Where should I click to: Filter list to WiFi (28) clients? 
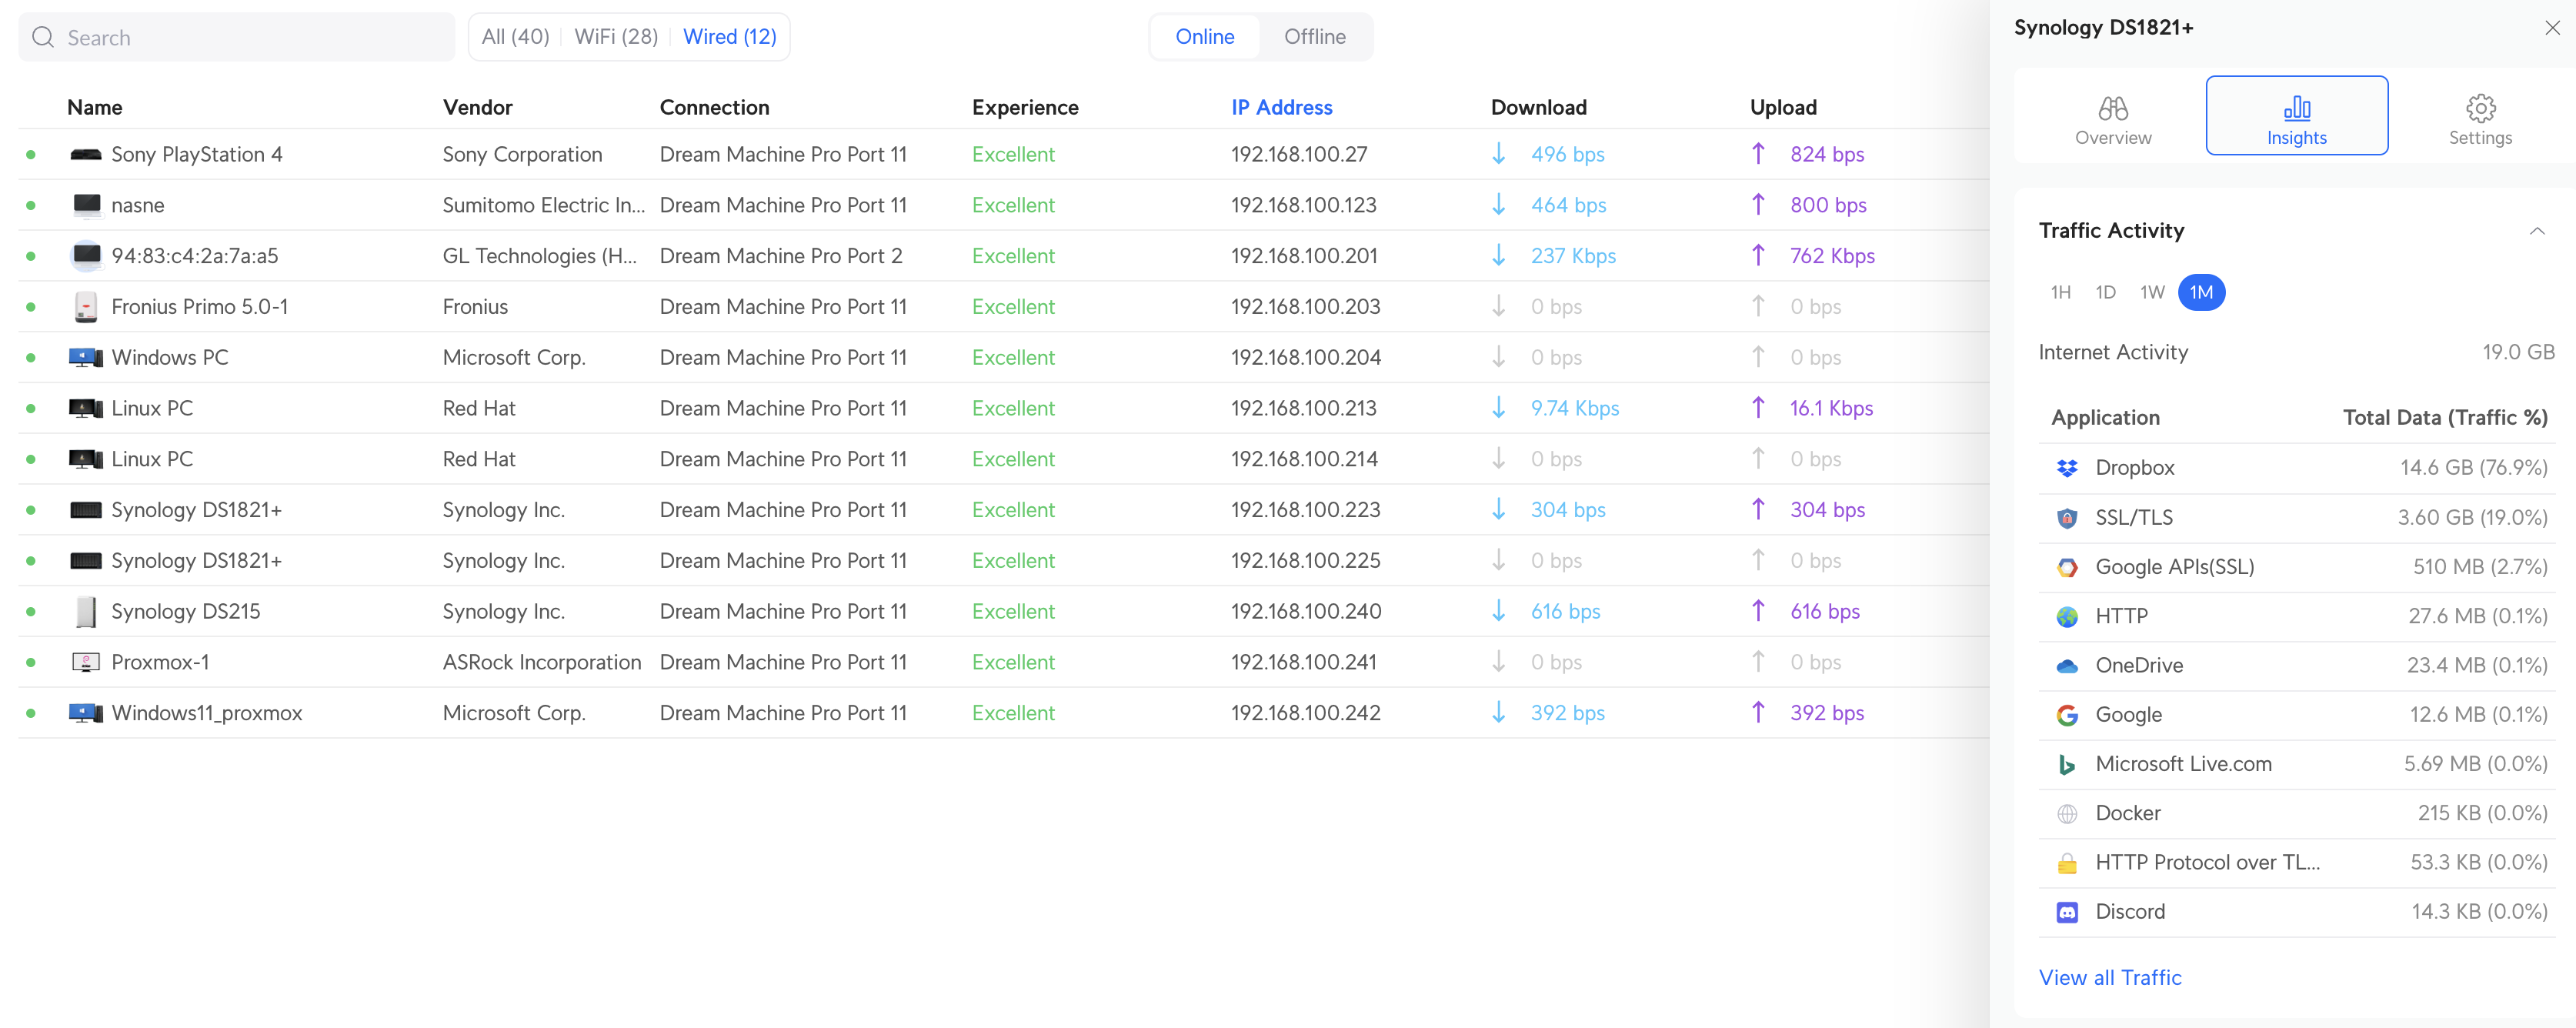[616, 37]
